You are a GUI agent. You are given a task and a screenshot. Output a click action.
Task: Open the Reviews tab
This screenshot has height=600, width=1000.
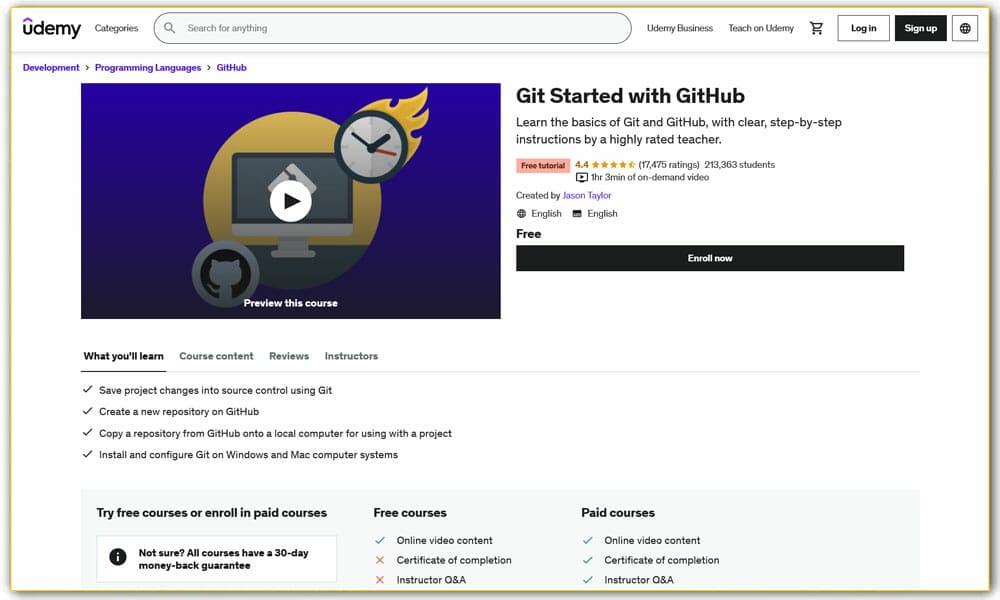pos(288,356)
